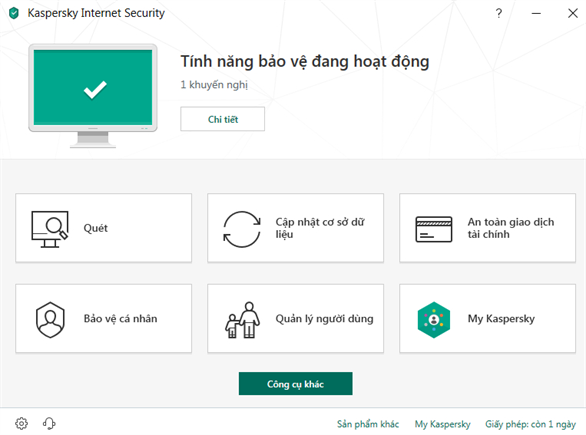Click the green protection status monitor image

click(x=93, y=95)
